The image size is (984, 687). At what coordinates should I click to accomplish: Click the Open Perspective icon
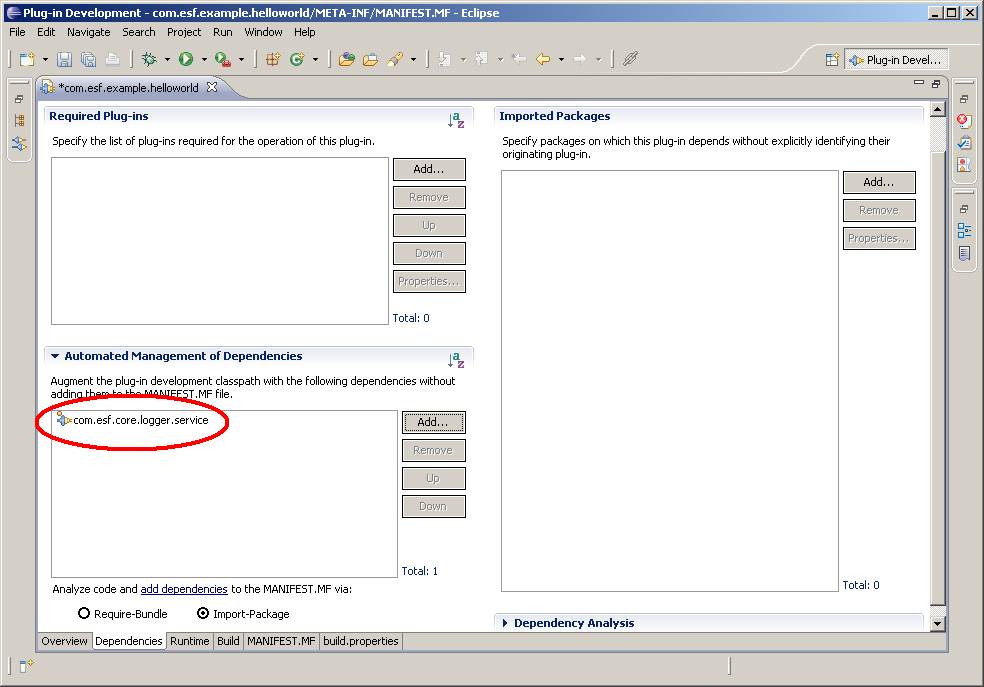pyautogui.click(x=832, y=60)
